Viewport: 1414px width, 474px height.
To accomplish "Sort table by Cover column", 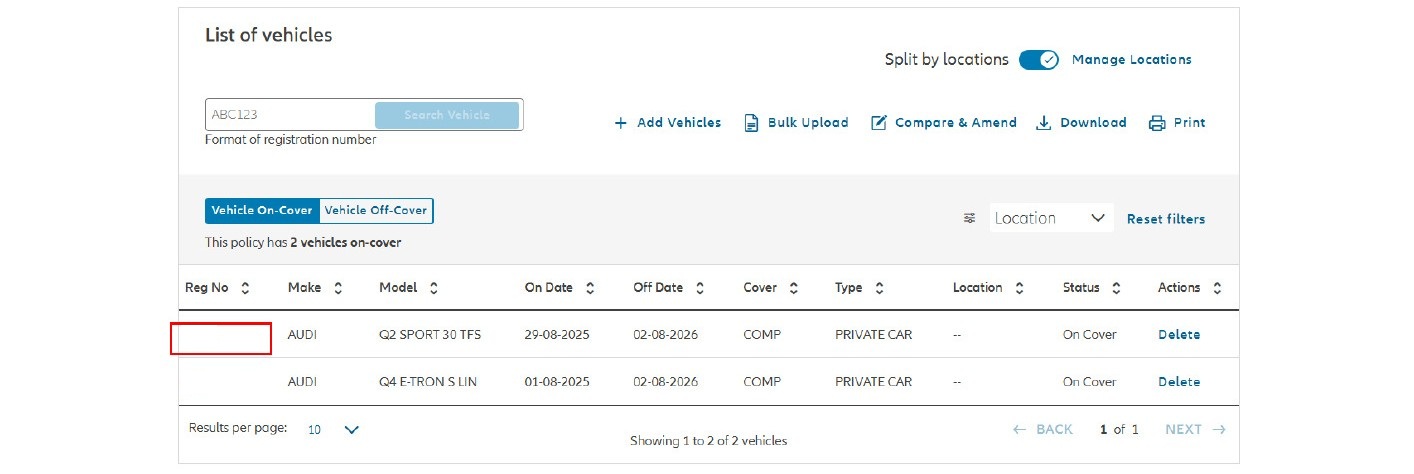I will pos(793,288).
